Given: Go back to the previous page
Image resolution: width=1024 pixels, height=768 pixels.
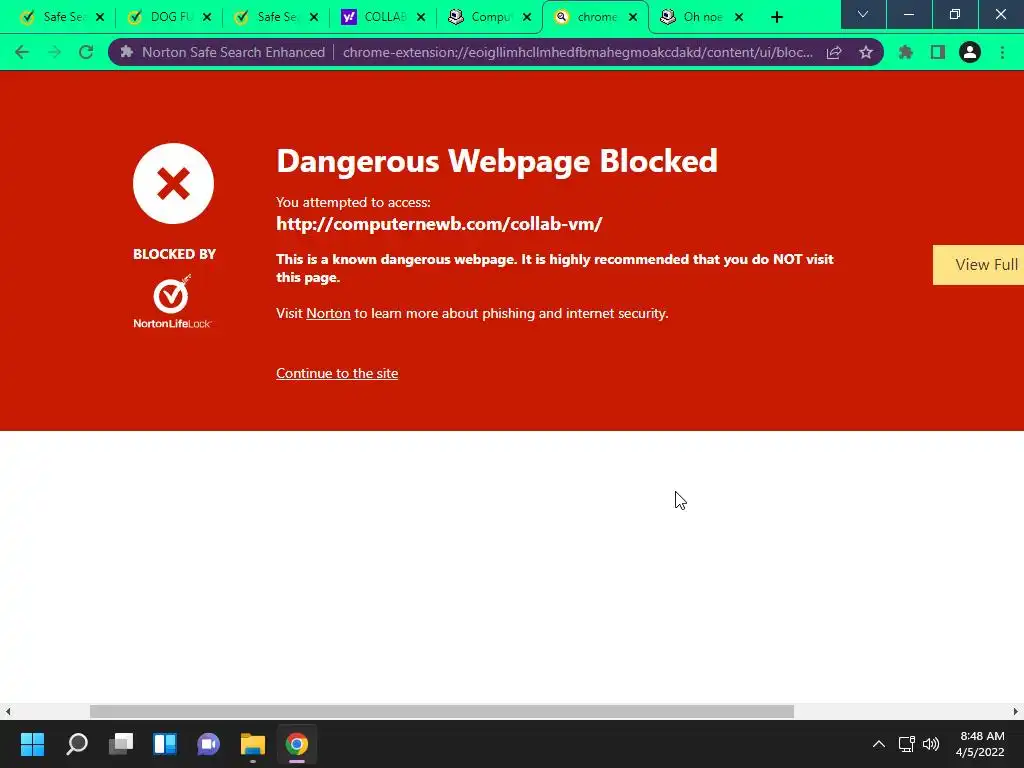Looking at the screenshot, I should tap(22, 52).
